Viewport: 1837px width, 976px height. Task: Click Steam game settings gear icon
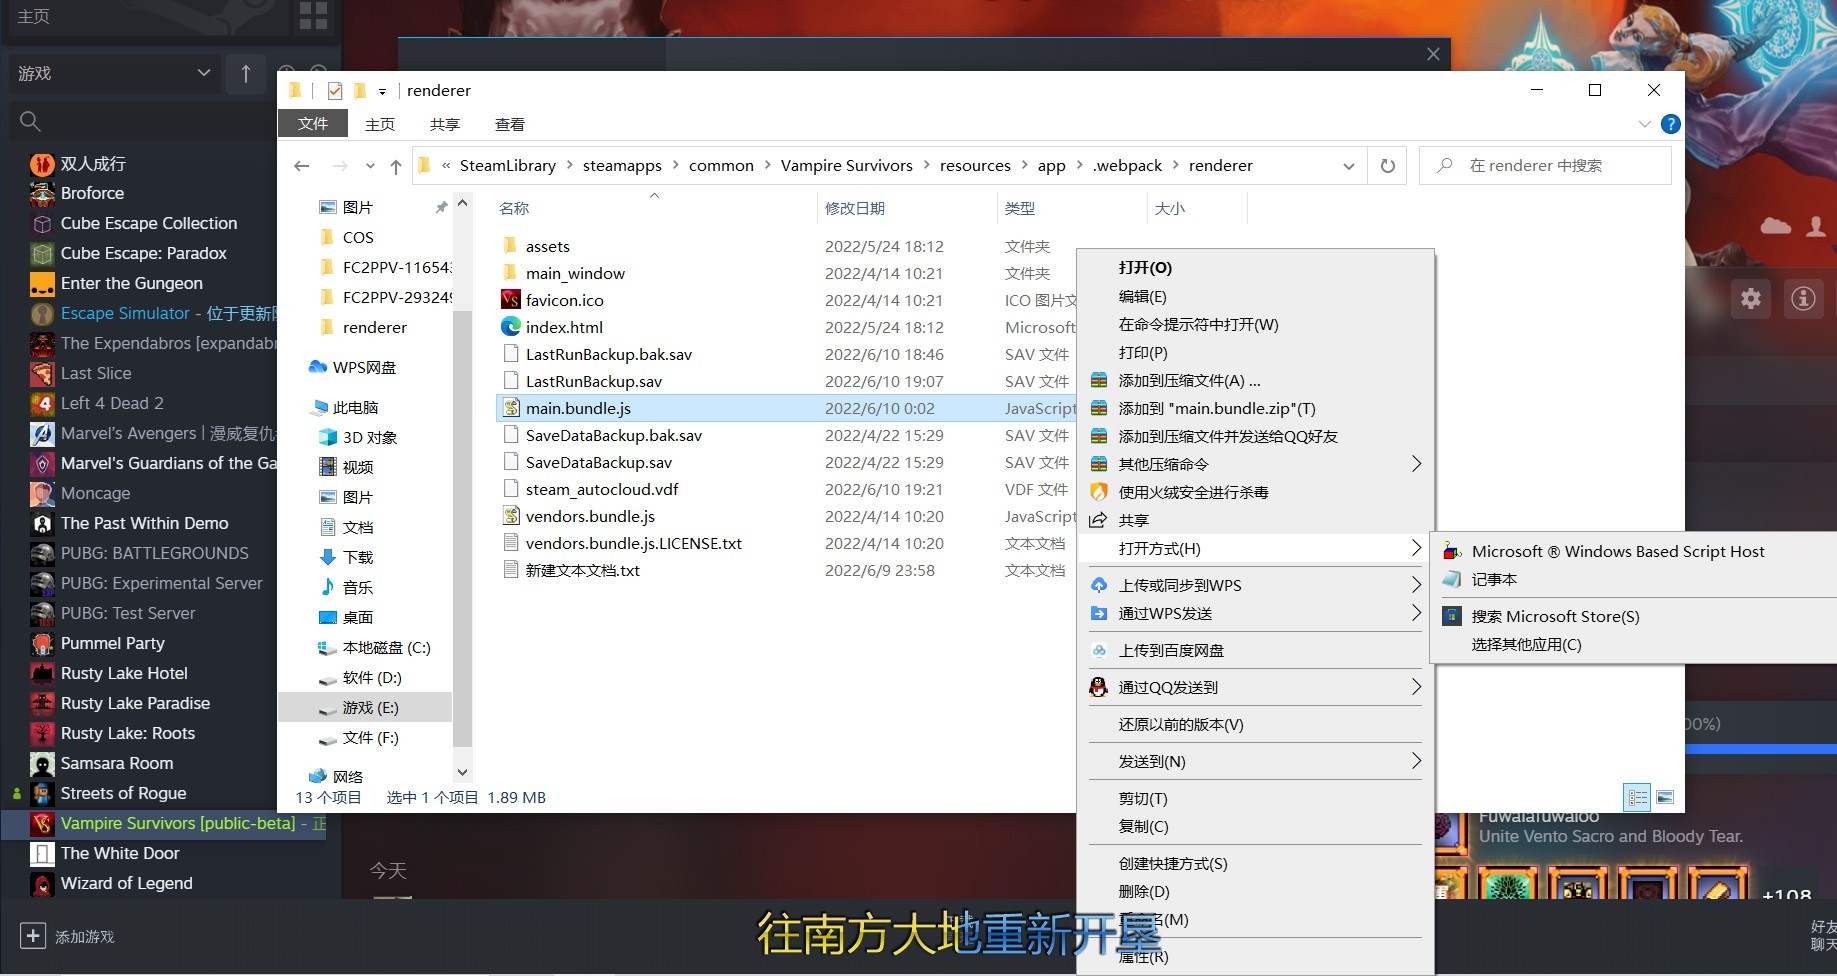1750,298
